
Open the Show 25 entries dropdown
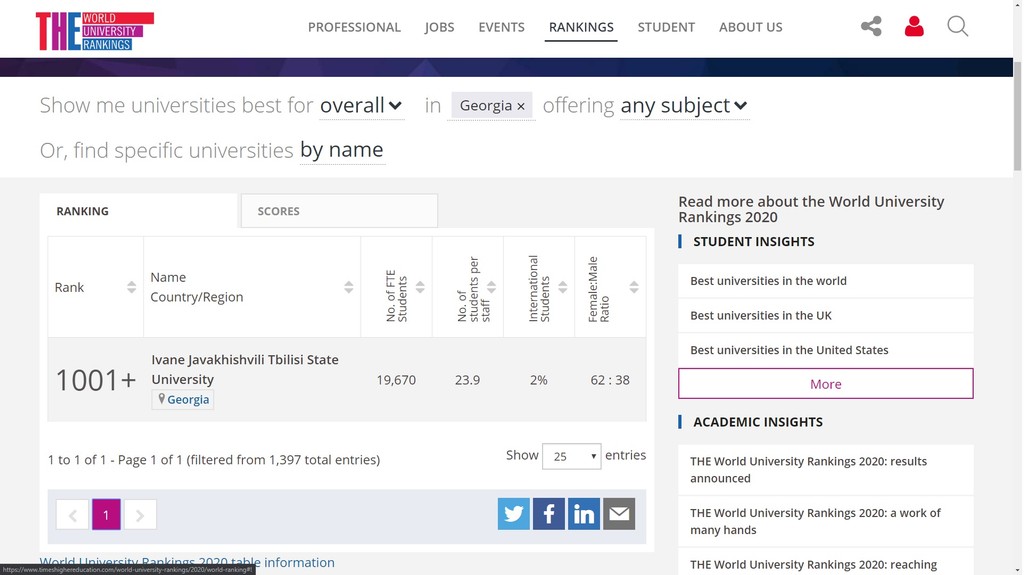point(571,456)
